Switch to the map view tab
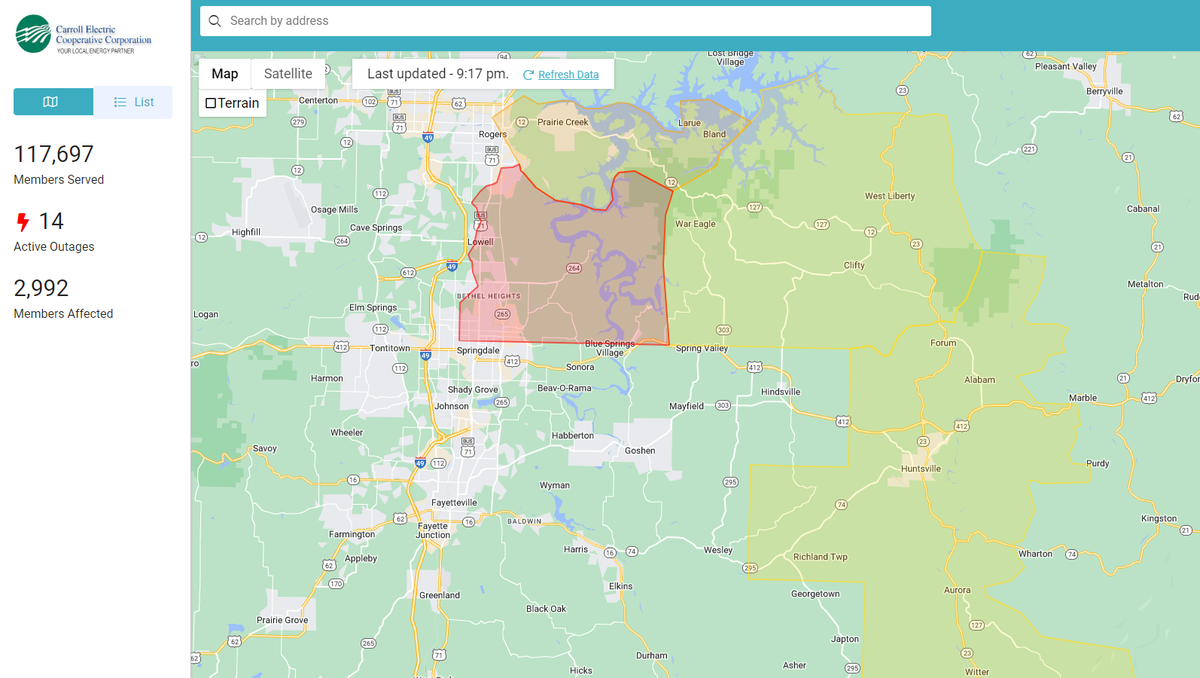The width and height of the screenshot is (1200, 678). [x=53, y=102]
